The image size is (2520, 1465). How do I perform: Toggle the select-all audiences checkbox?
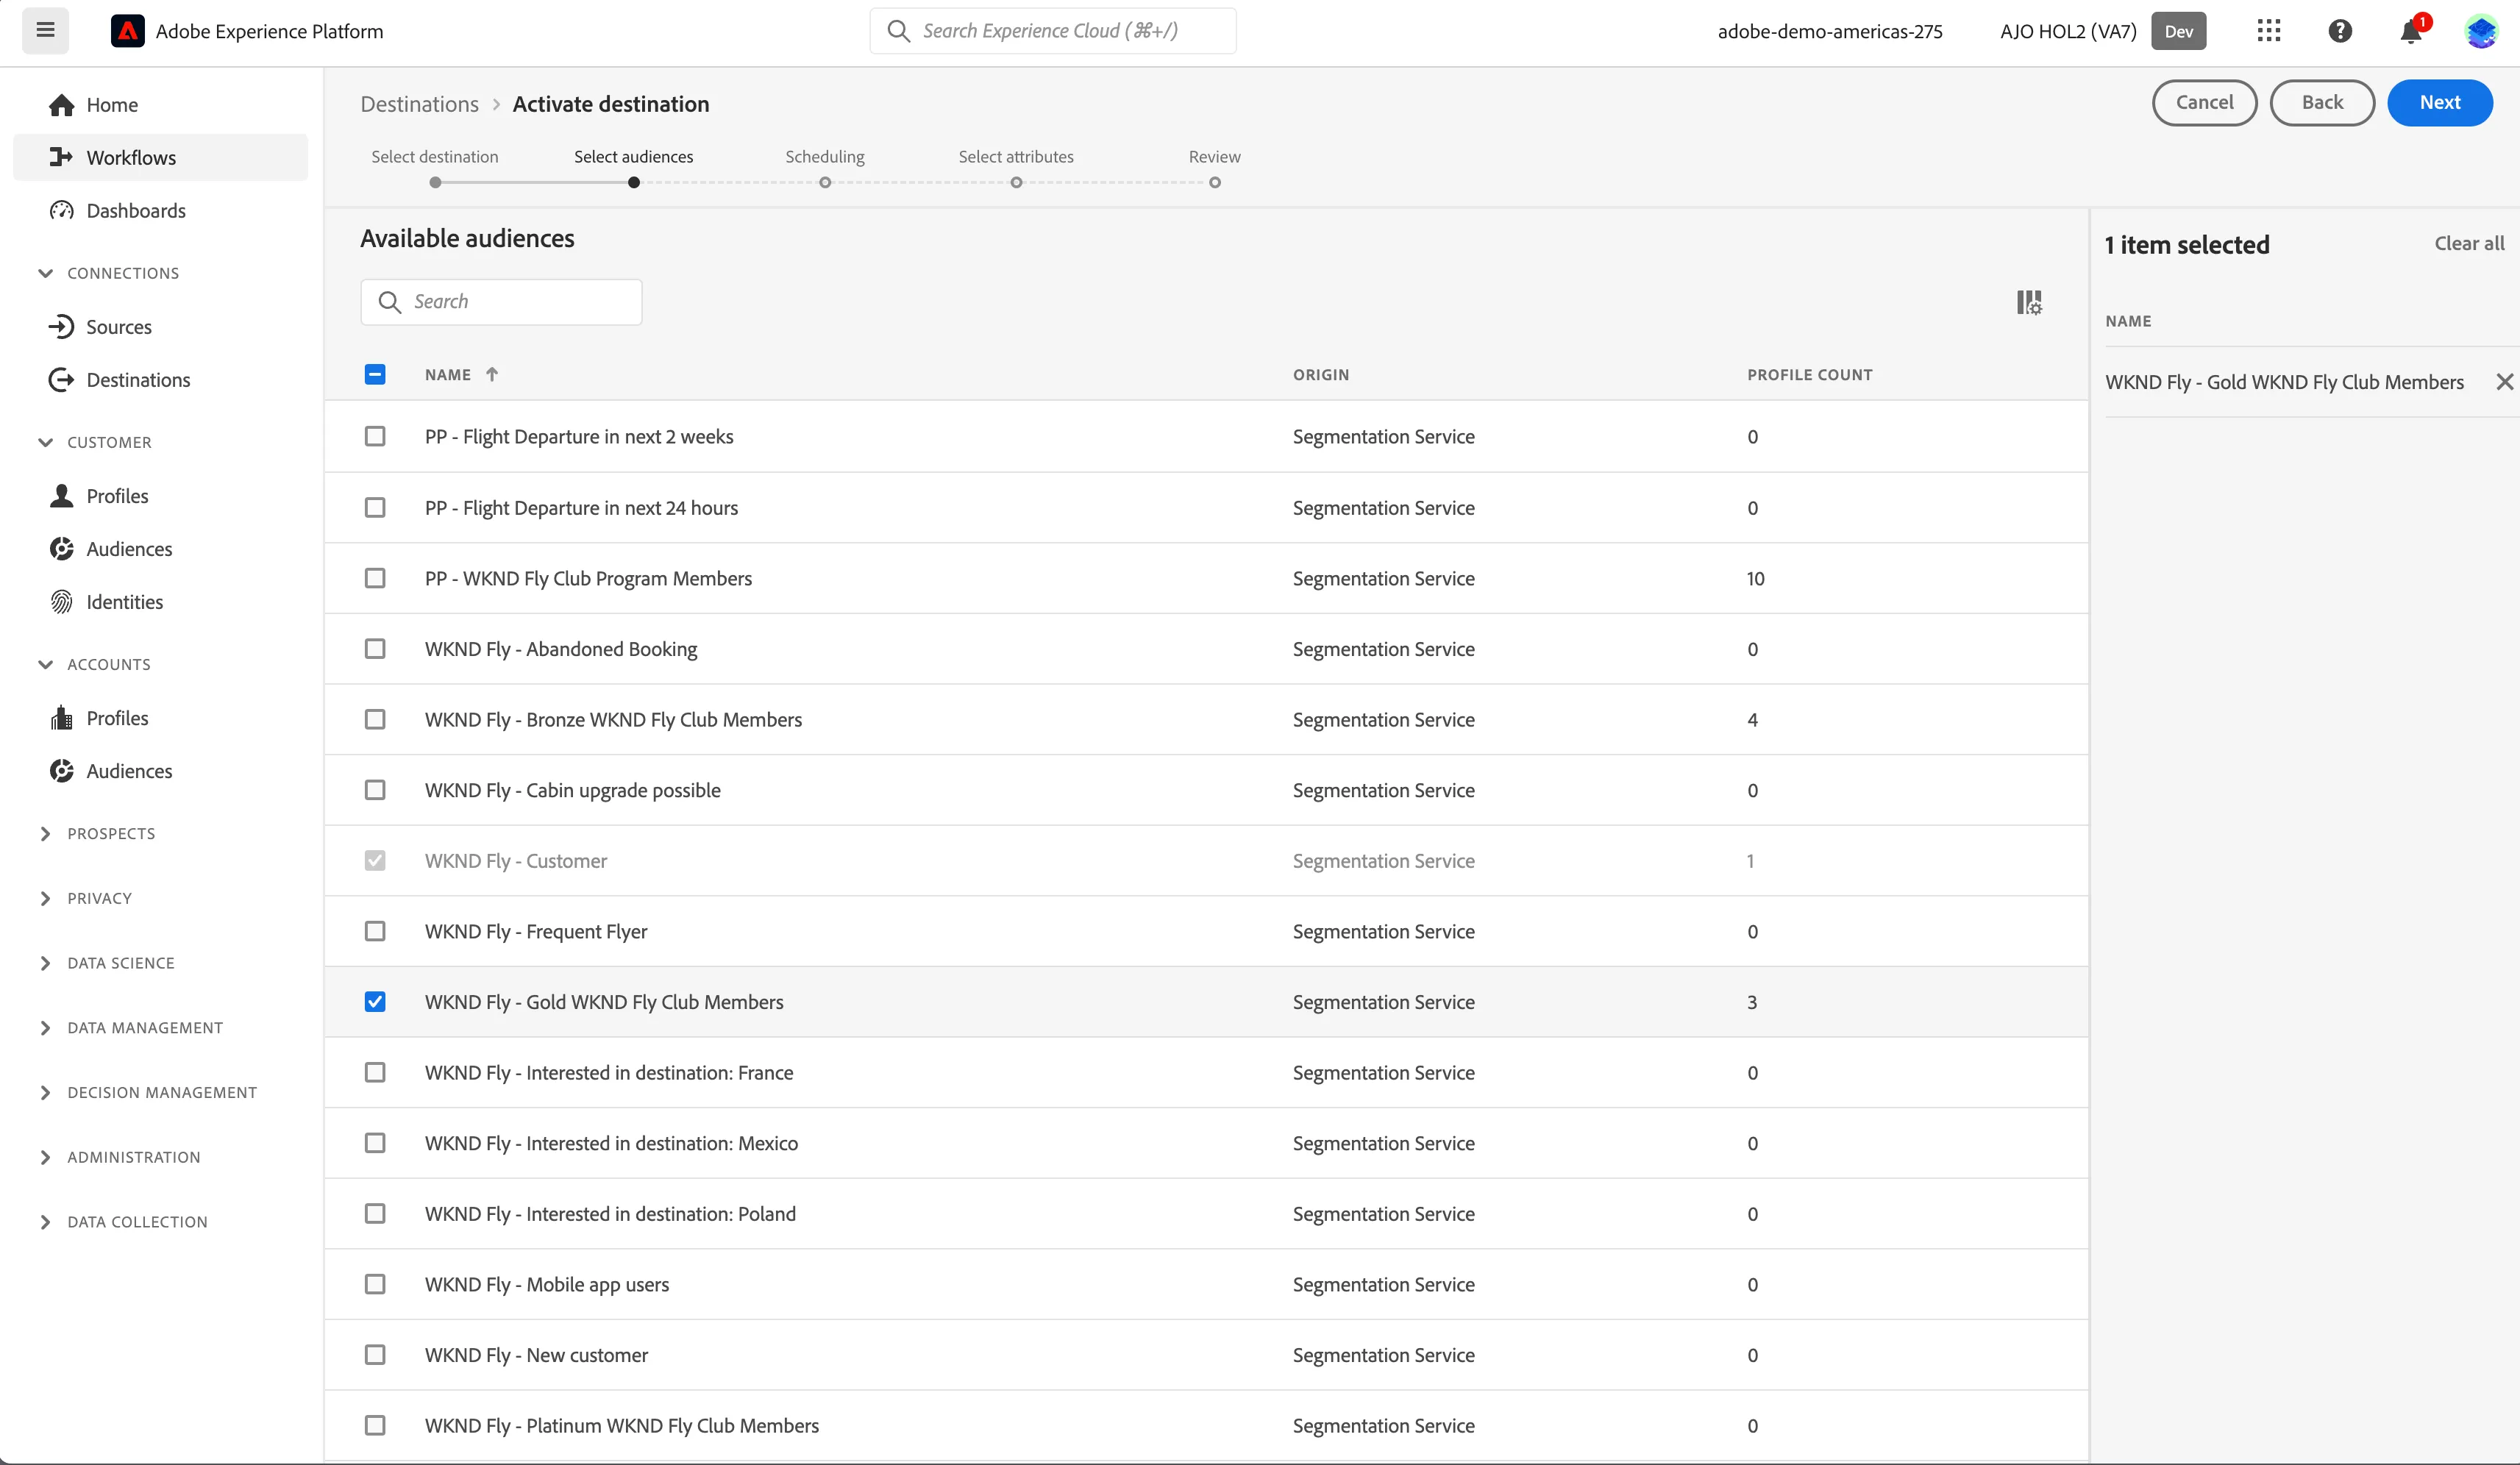tap(375, 374)
